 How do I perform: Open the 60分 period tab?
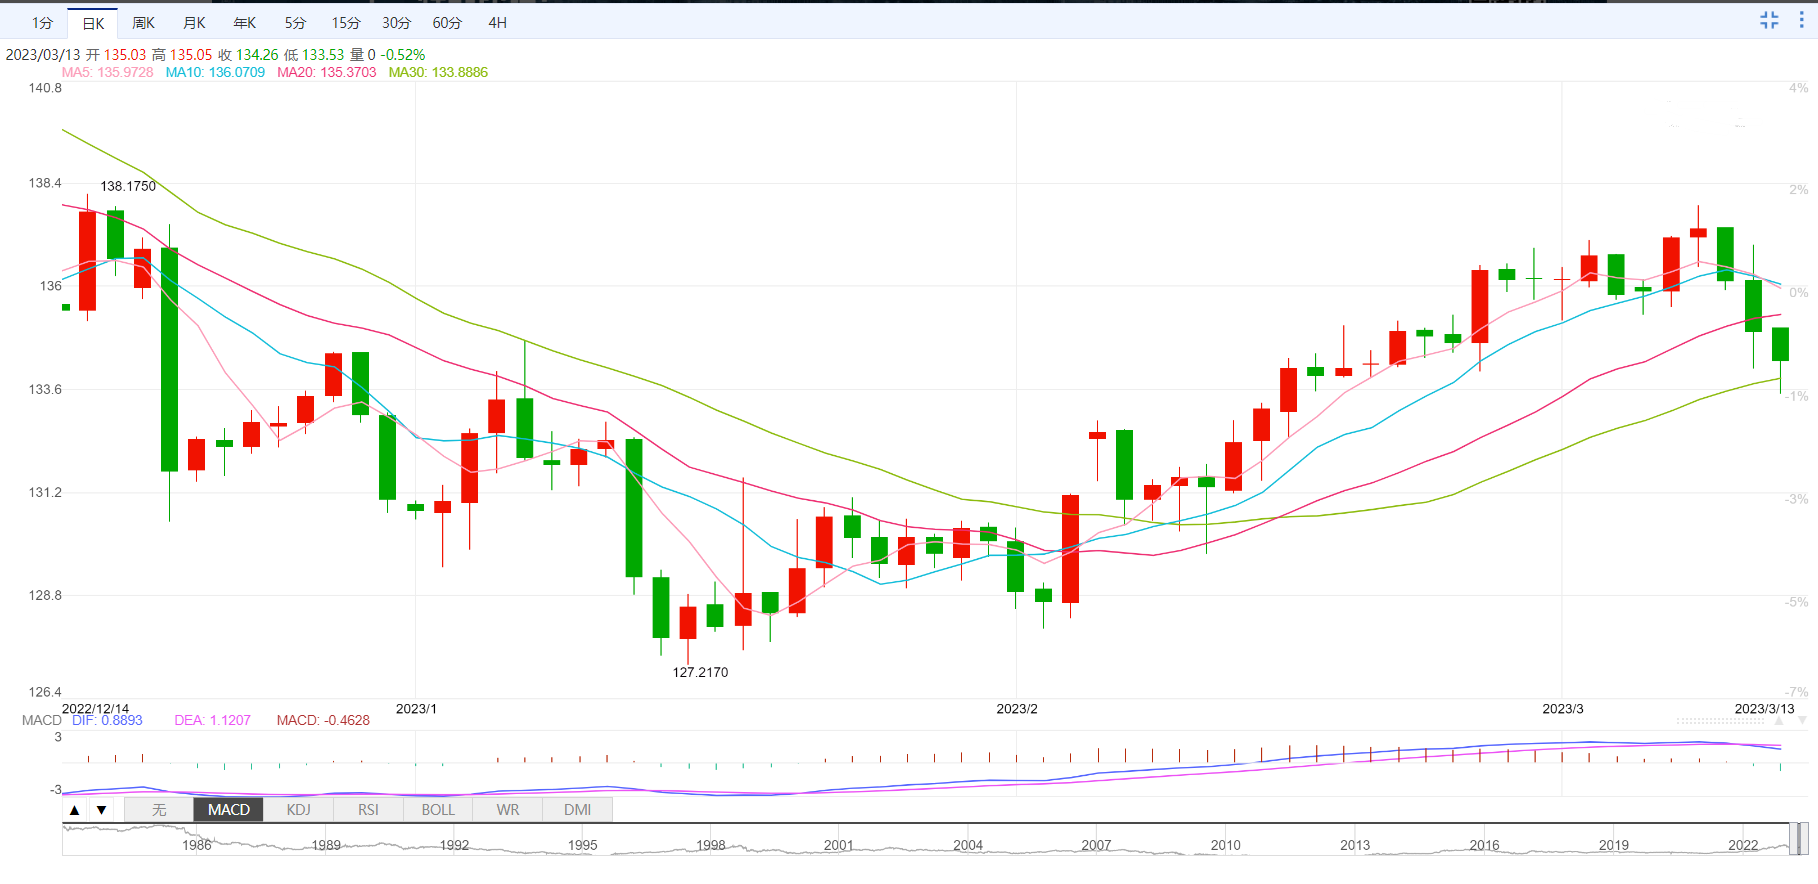447,23
